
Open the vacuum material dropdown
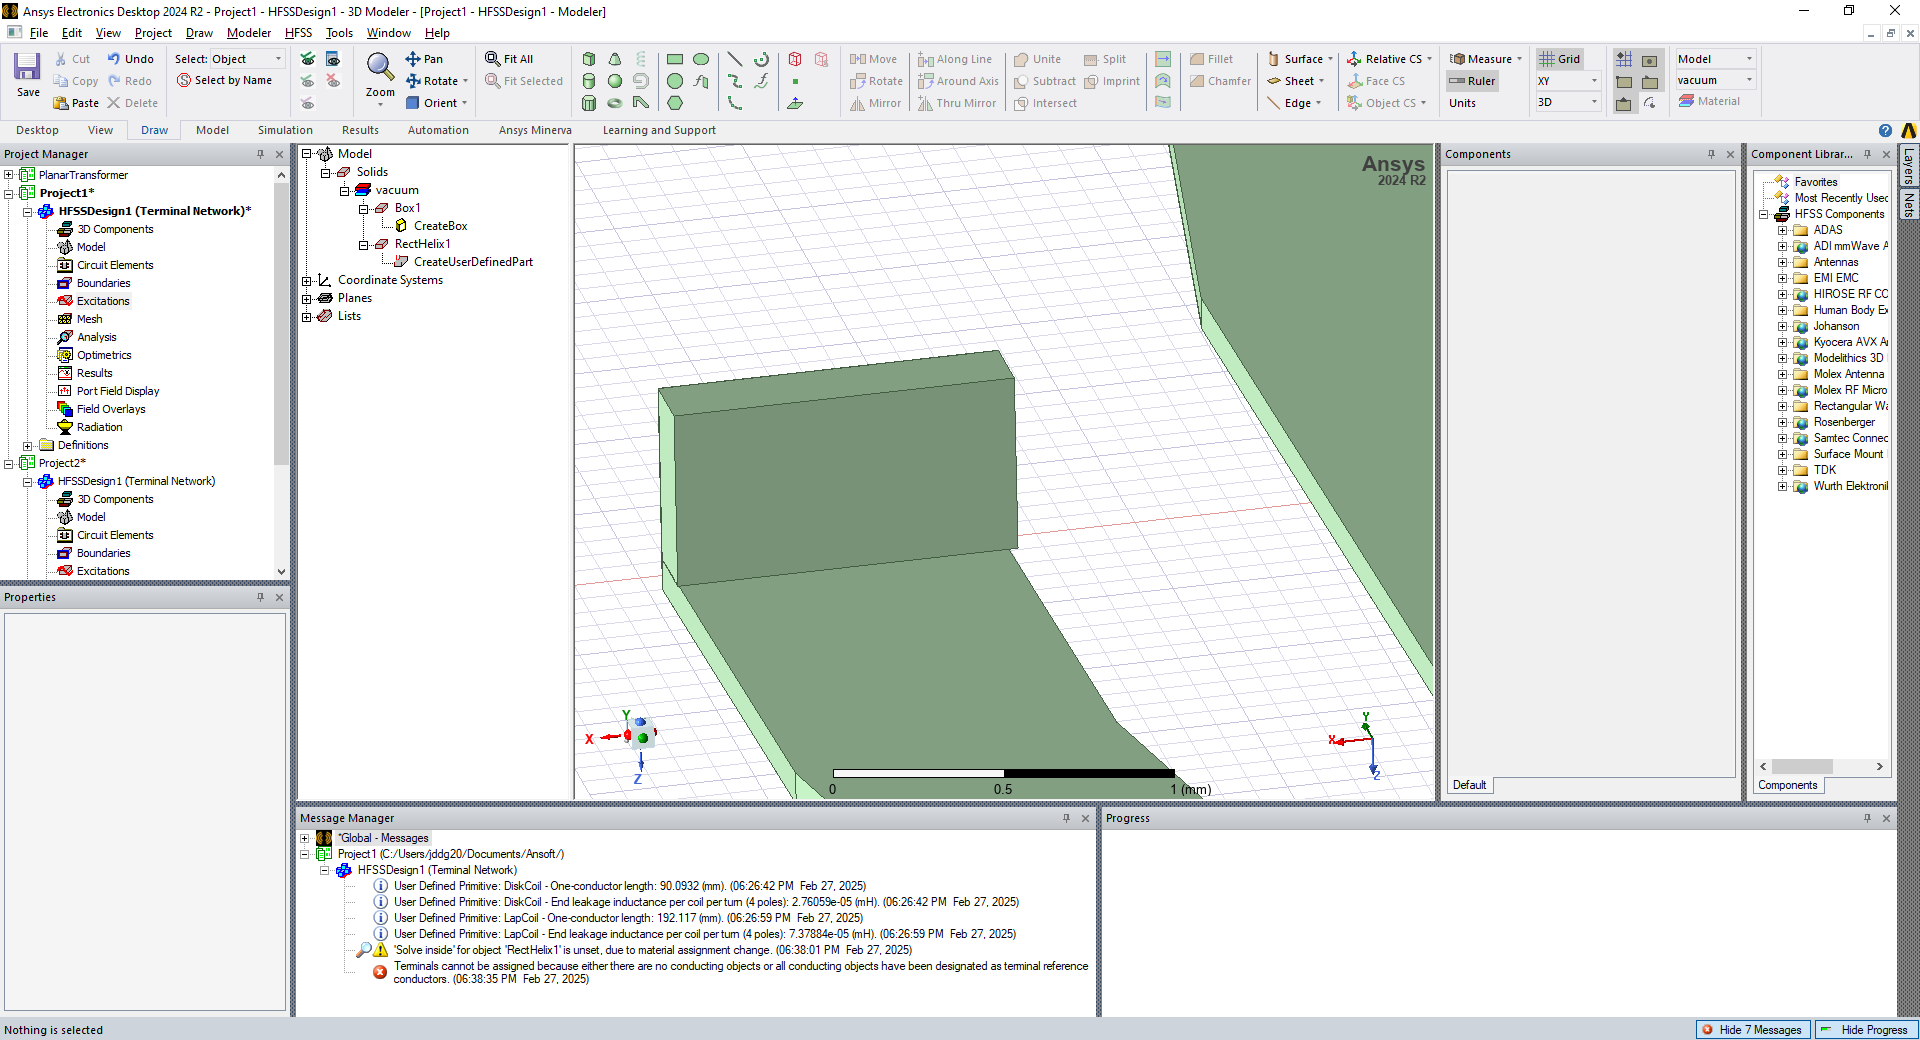1749,80
